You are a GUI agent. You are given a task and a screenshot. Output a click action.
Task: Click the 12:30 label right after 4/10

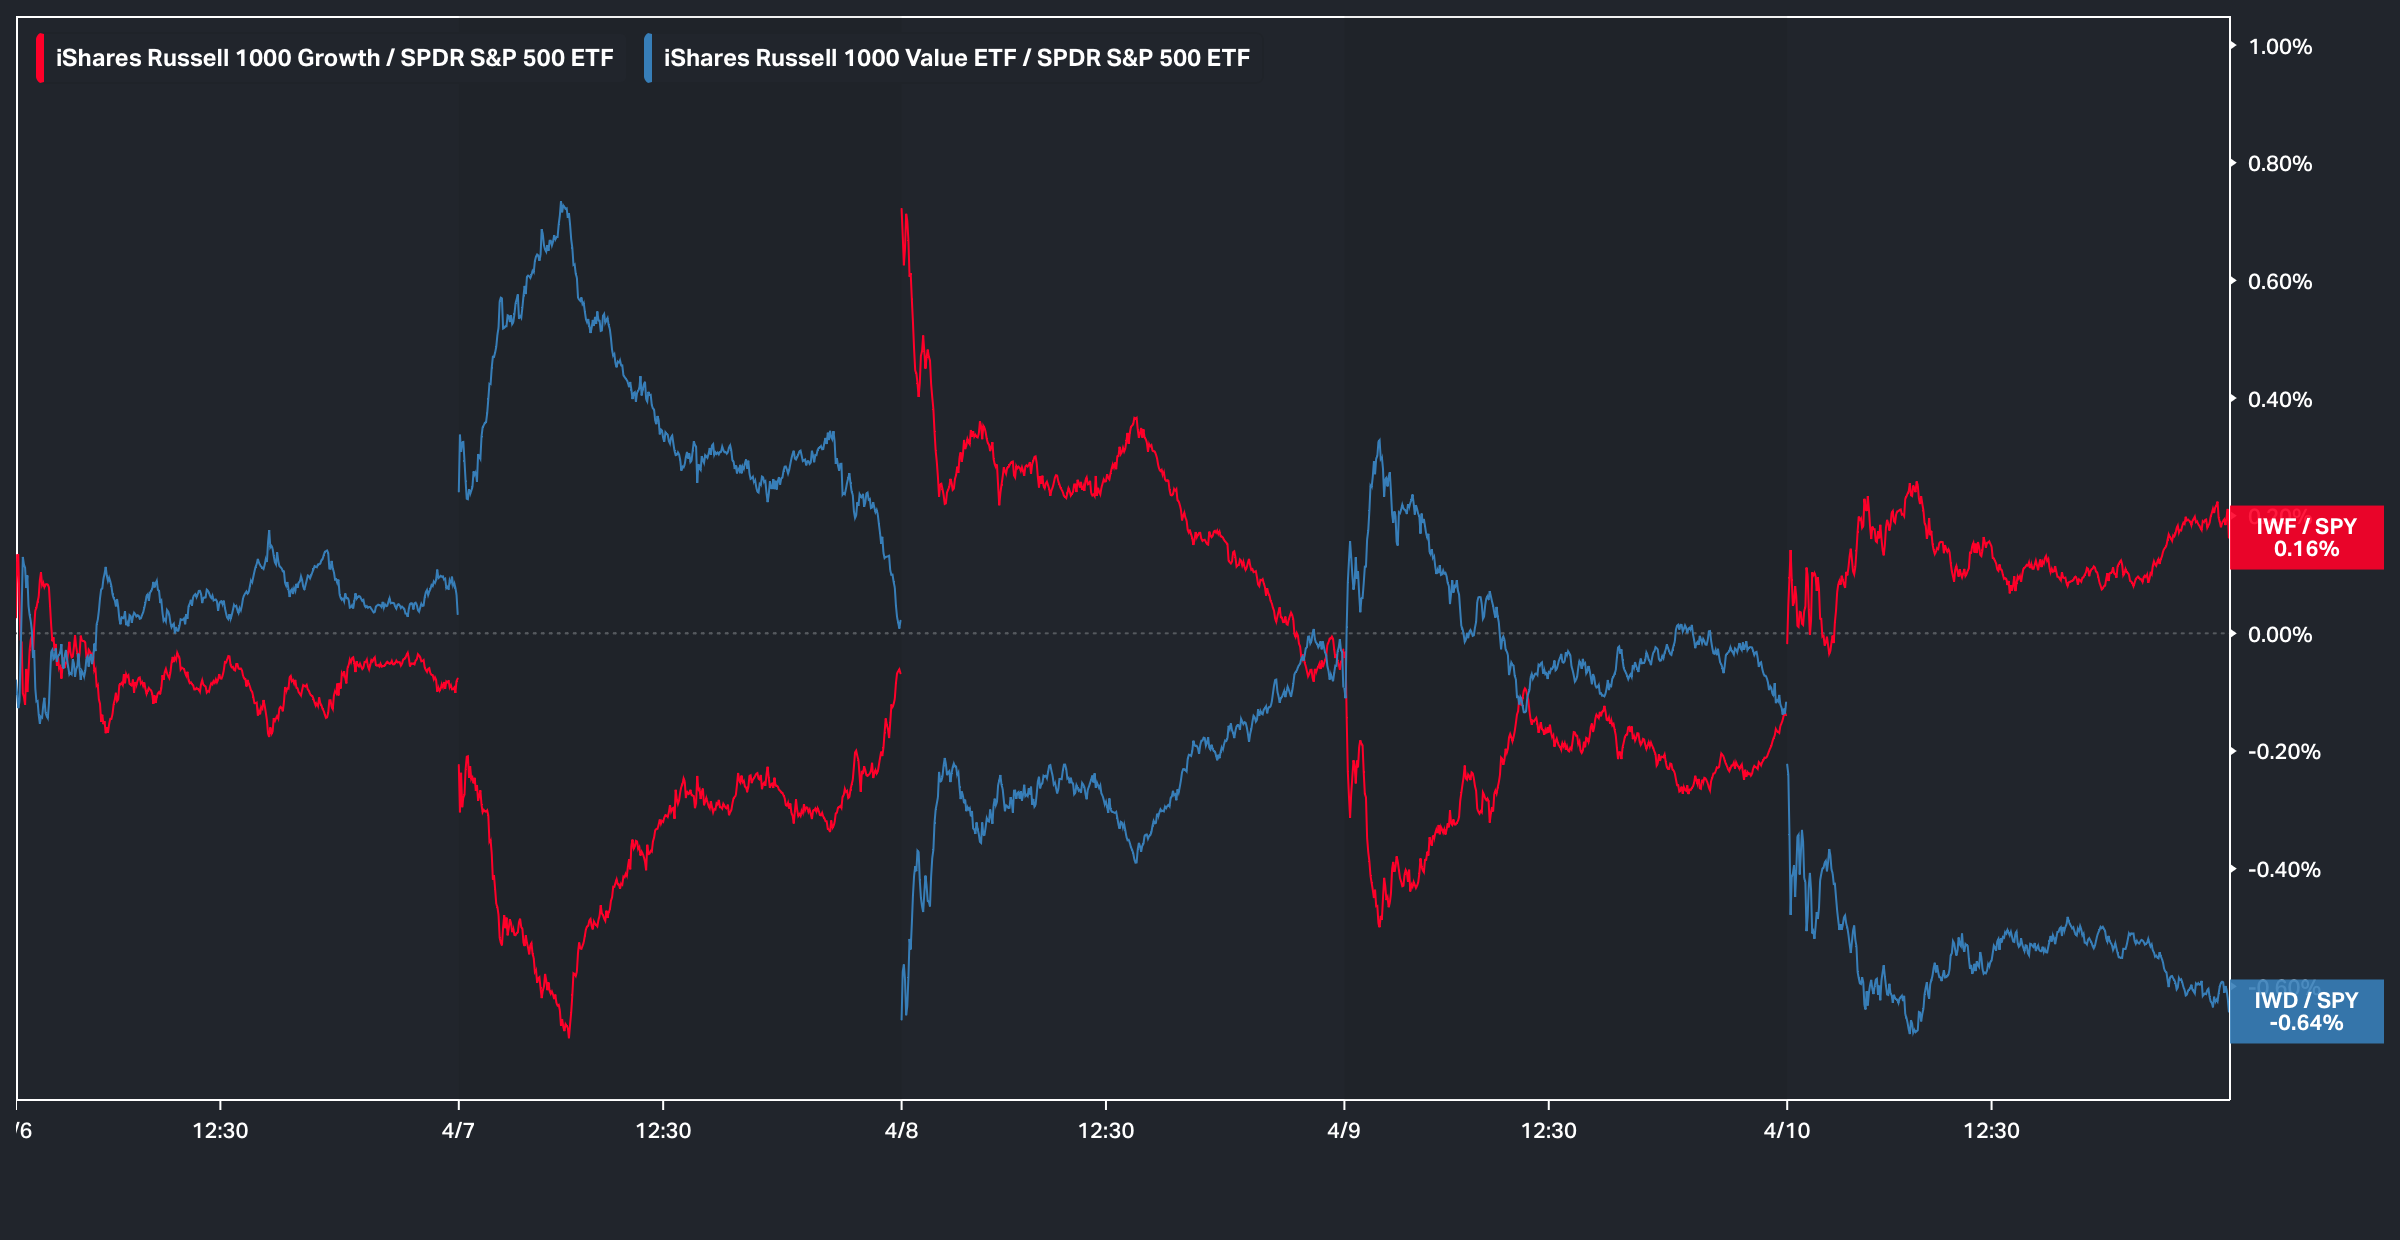1991,1131
